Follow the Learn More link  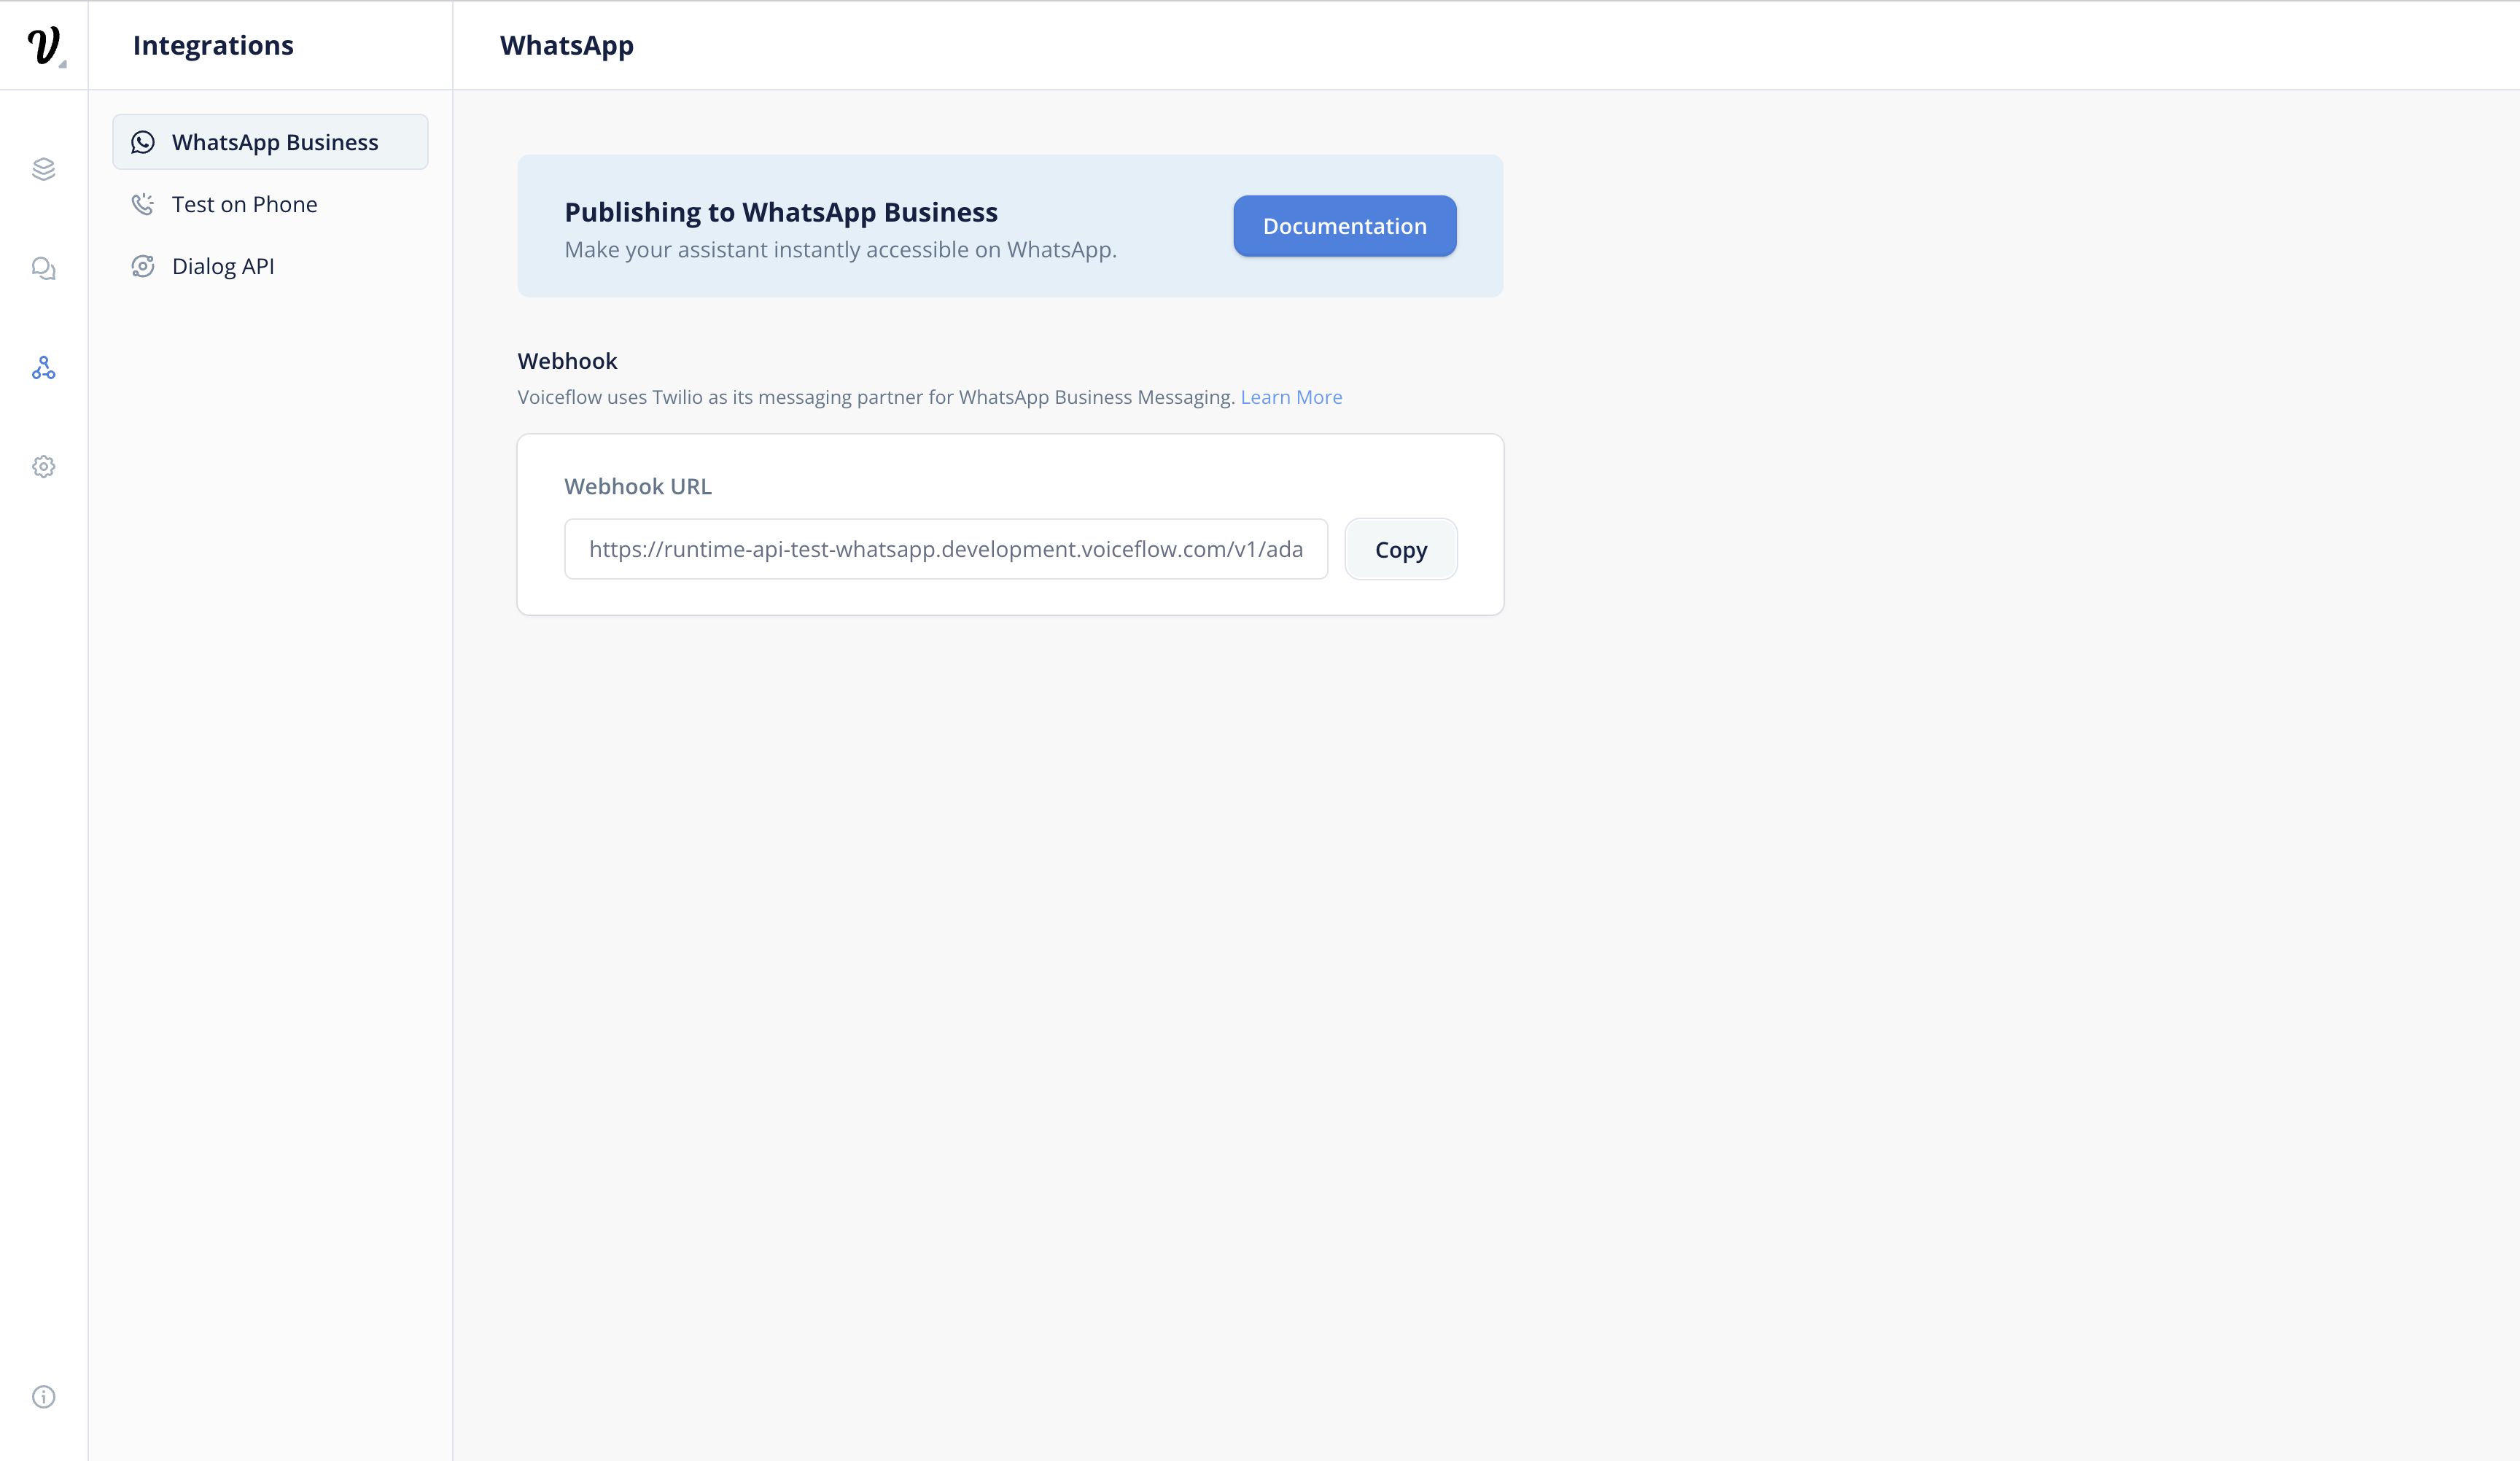1291,397
